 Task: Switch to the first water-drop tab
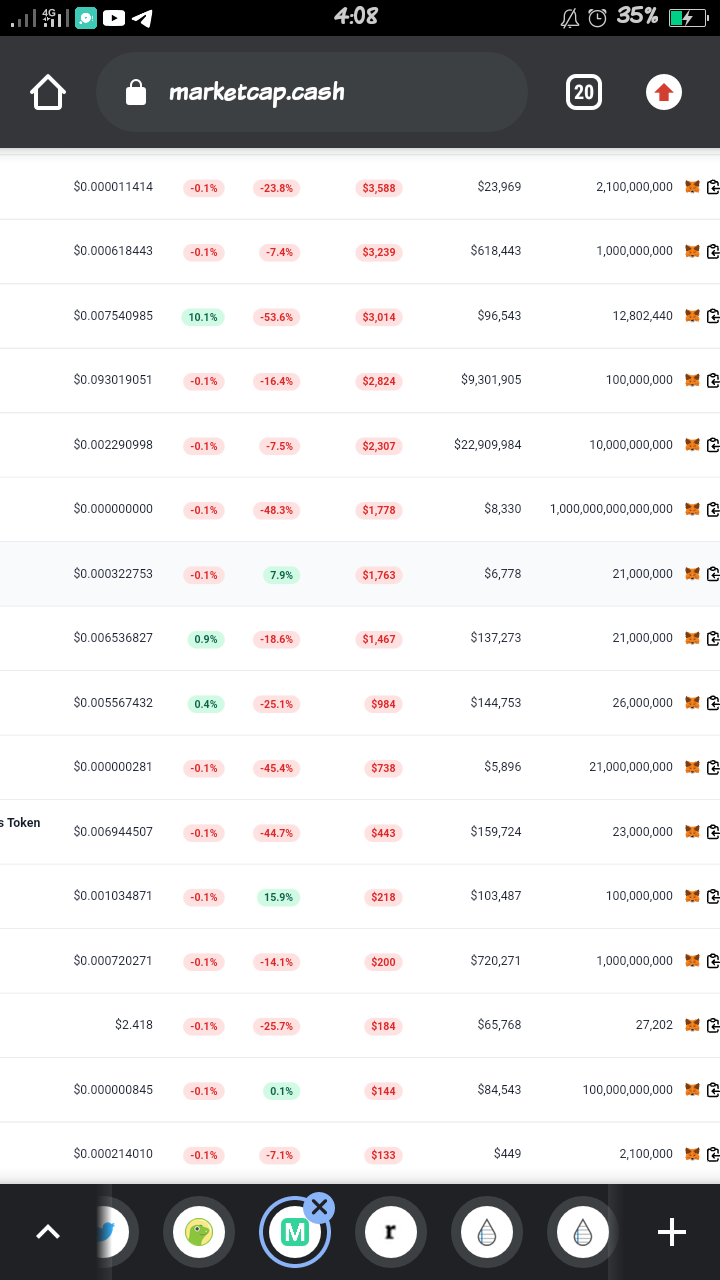pos(487,1232)
